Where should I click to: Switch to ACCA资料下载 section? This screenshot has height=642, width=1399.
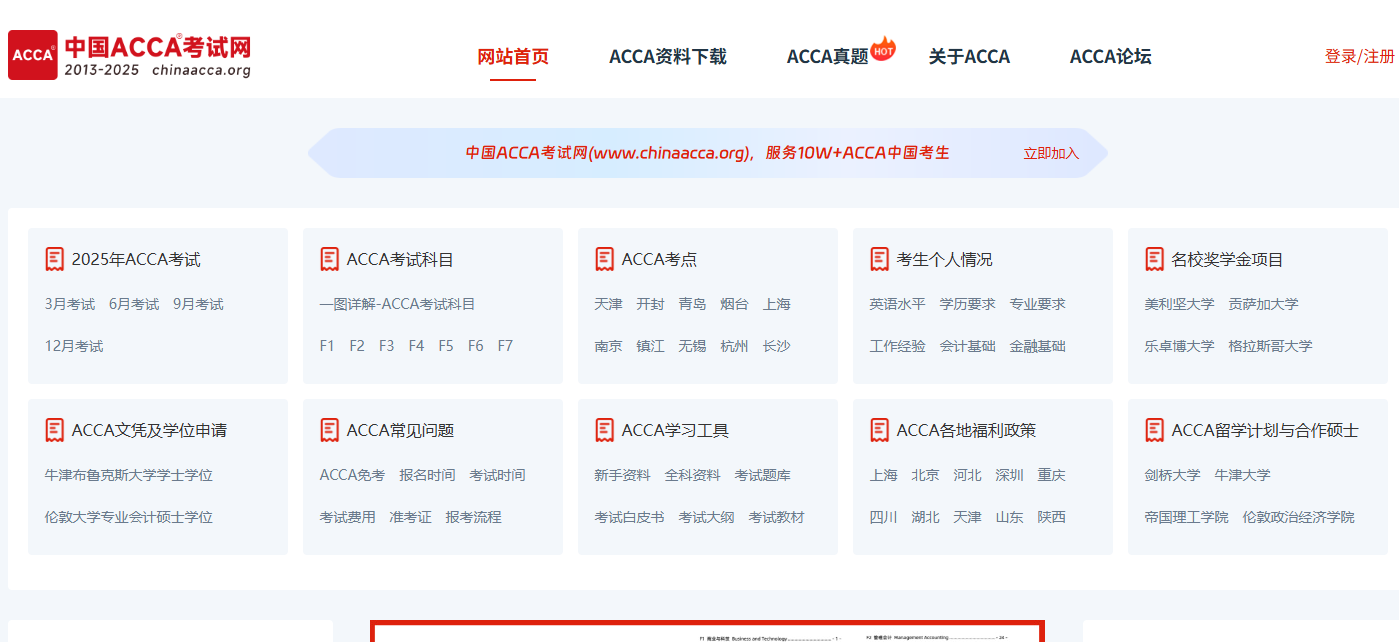pos(666,57)
